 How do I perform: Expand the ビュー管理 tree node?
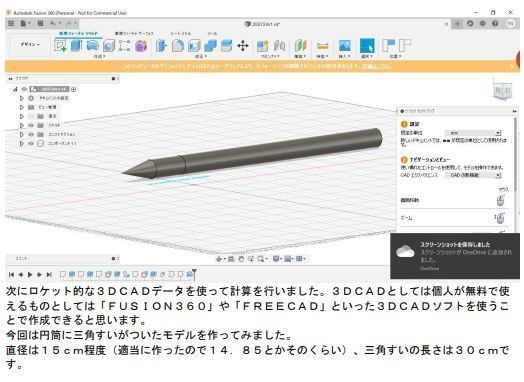pos(22,107)
